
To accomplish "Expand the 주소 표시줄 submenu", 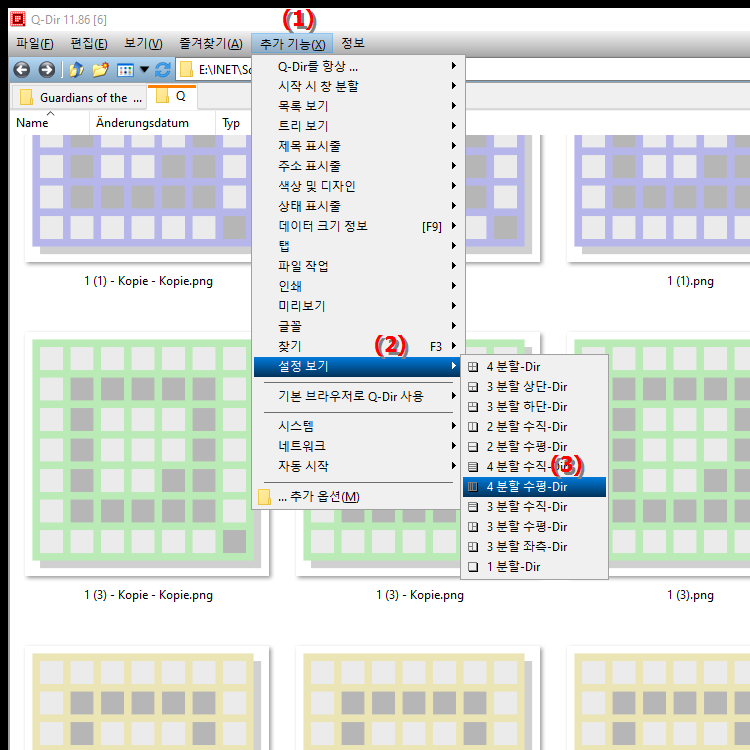I will click(358, 166).
